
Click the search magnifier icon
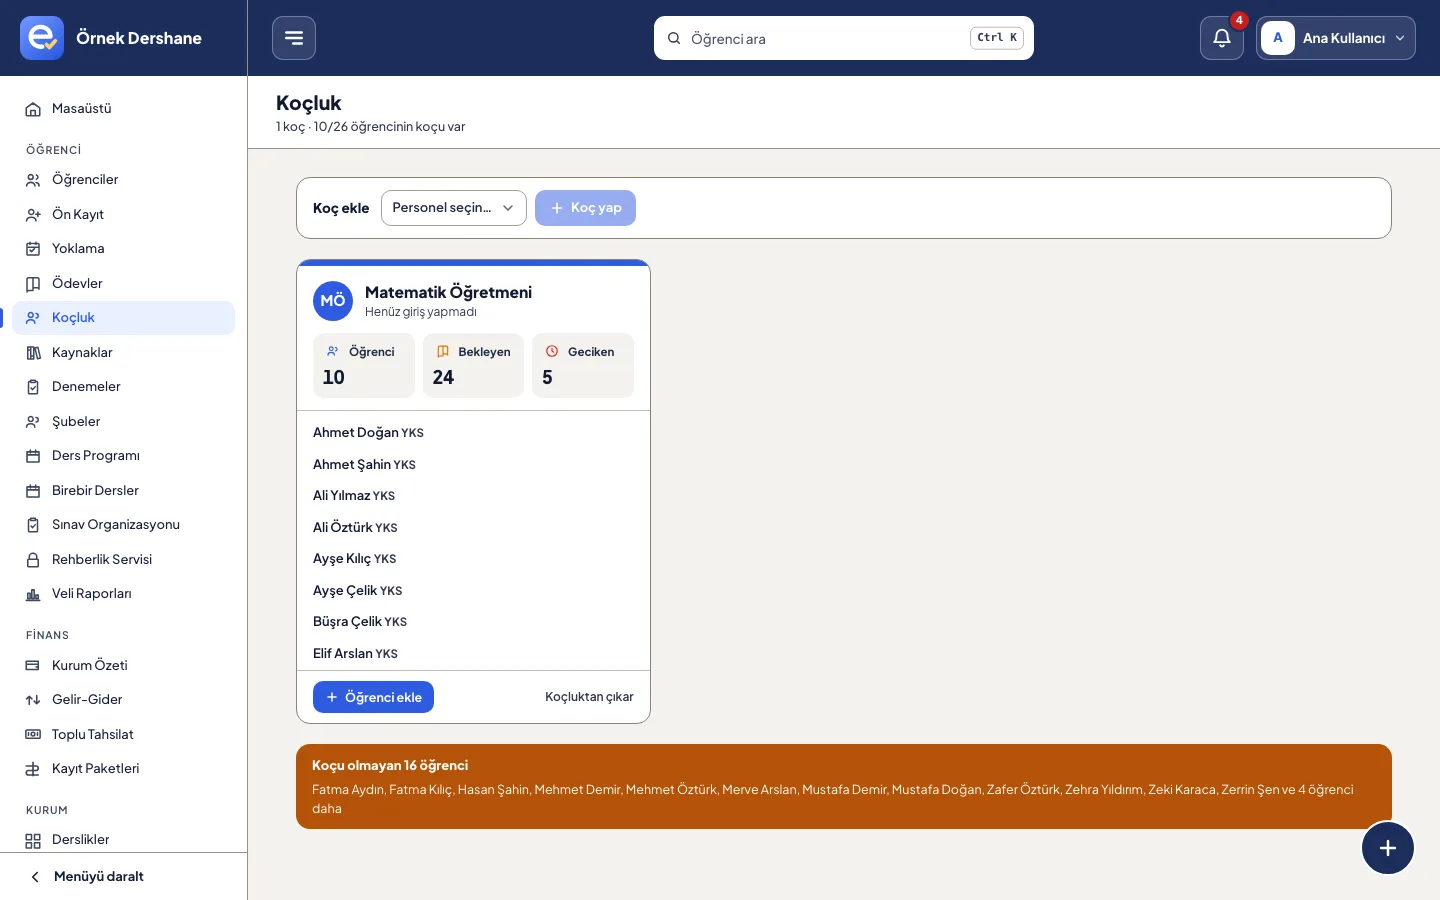coord(674,38)
